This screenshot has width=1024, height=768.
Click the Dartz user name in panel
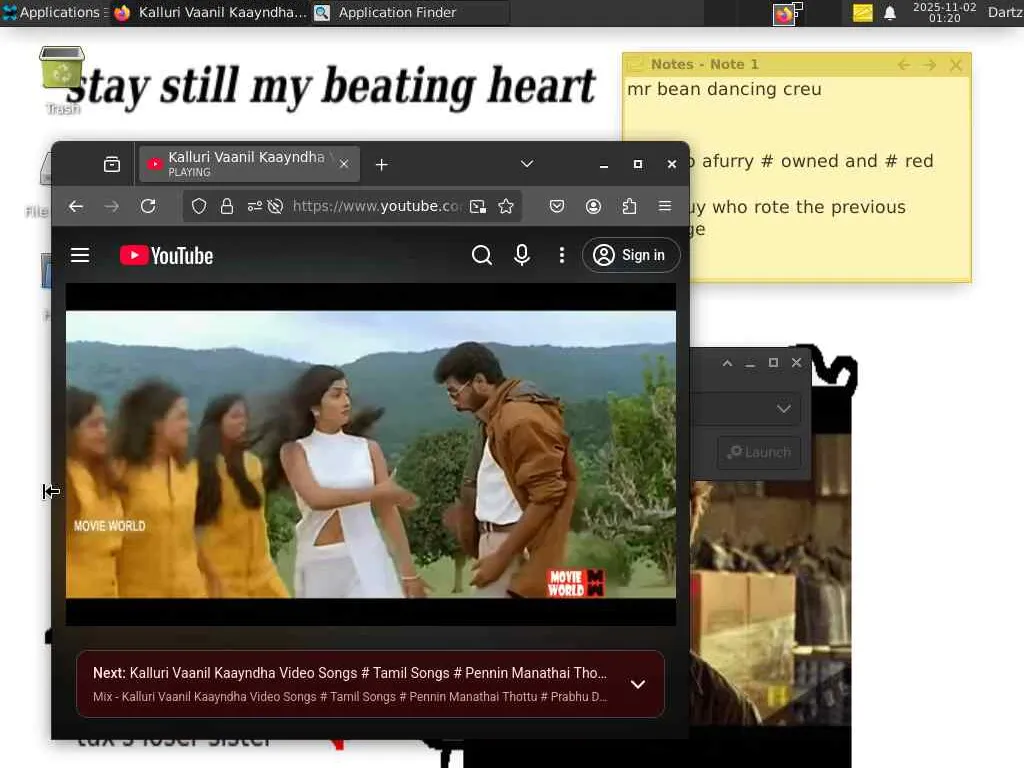pos(1005,12)
